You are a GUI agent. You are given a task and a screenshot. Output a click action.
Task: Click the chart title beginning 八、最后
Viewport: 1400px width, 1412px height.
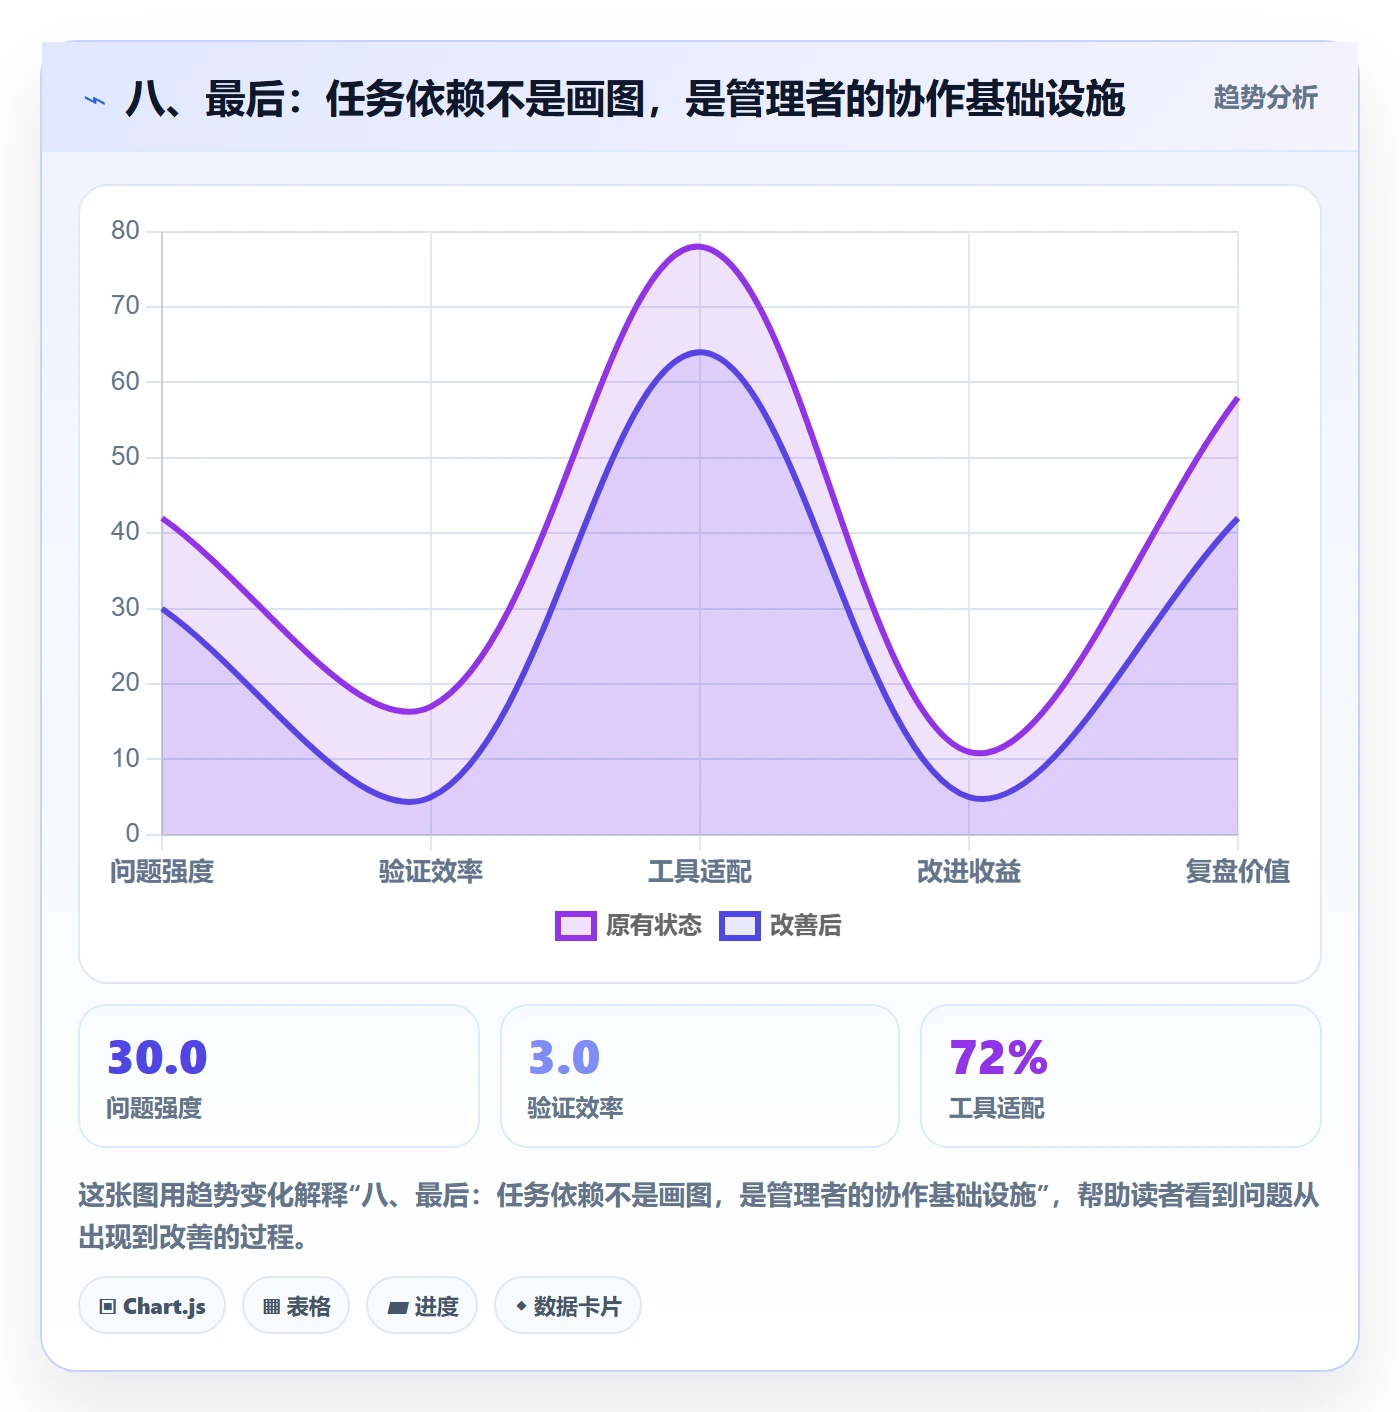tap(625, 99)
